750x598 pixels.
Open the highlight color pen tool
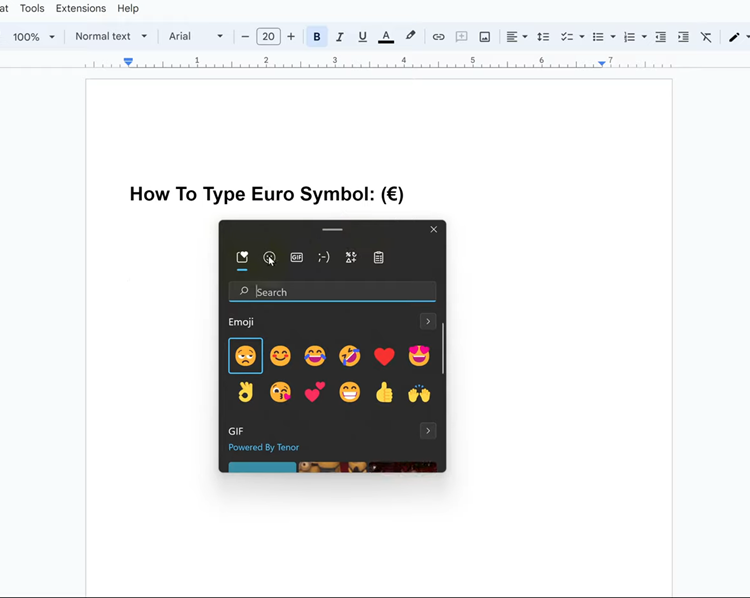(410, 36)
